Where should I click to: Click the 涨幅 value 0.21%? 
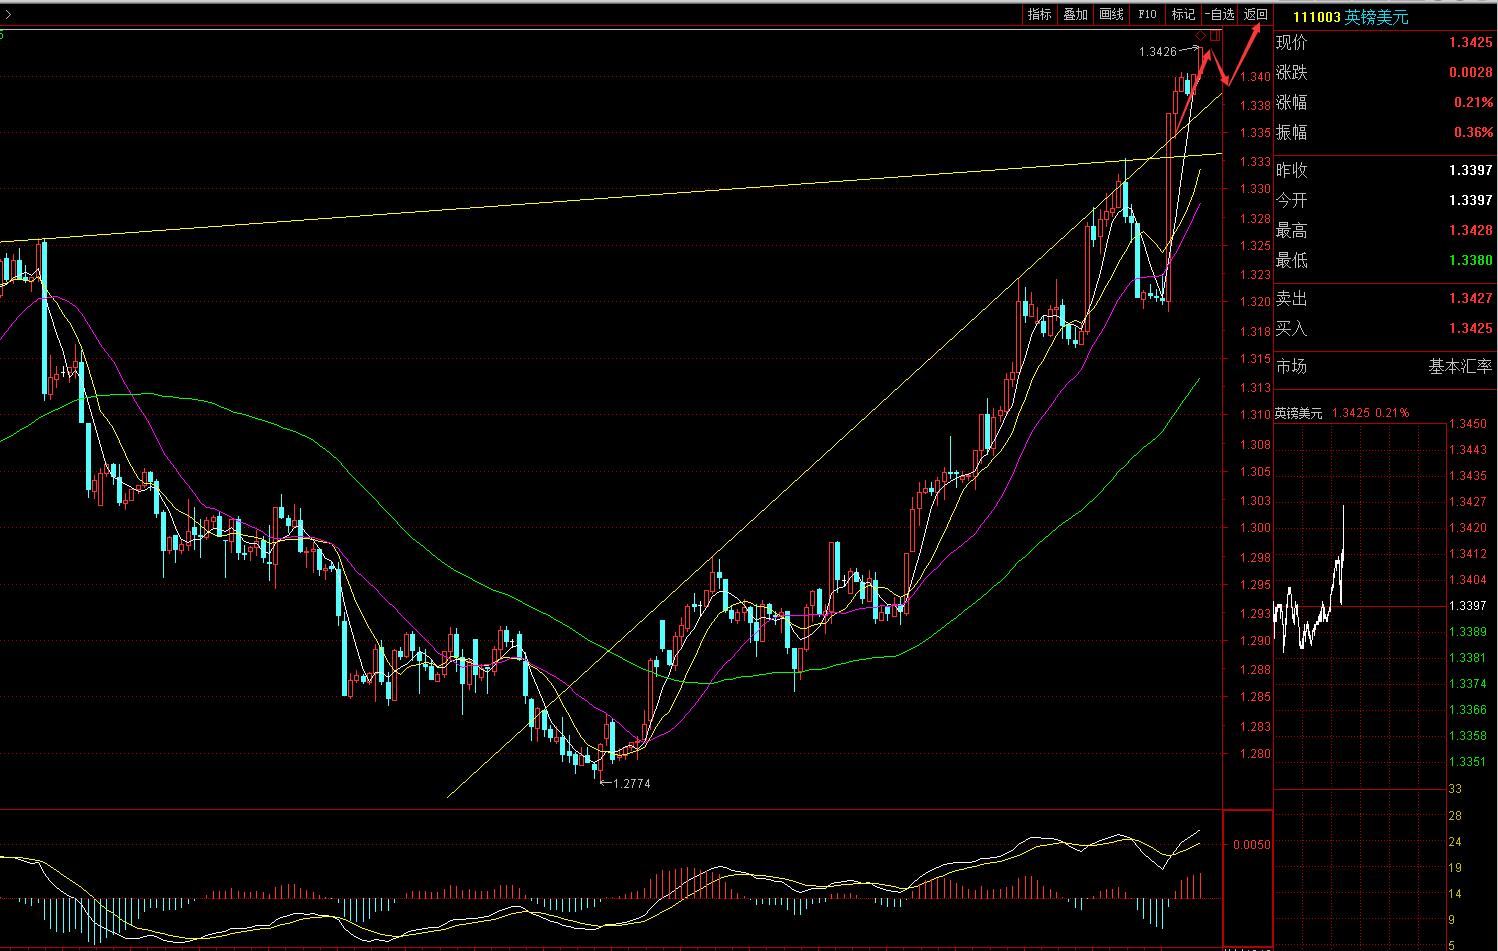pyautogui.click(x=1473, y=103)
